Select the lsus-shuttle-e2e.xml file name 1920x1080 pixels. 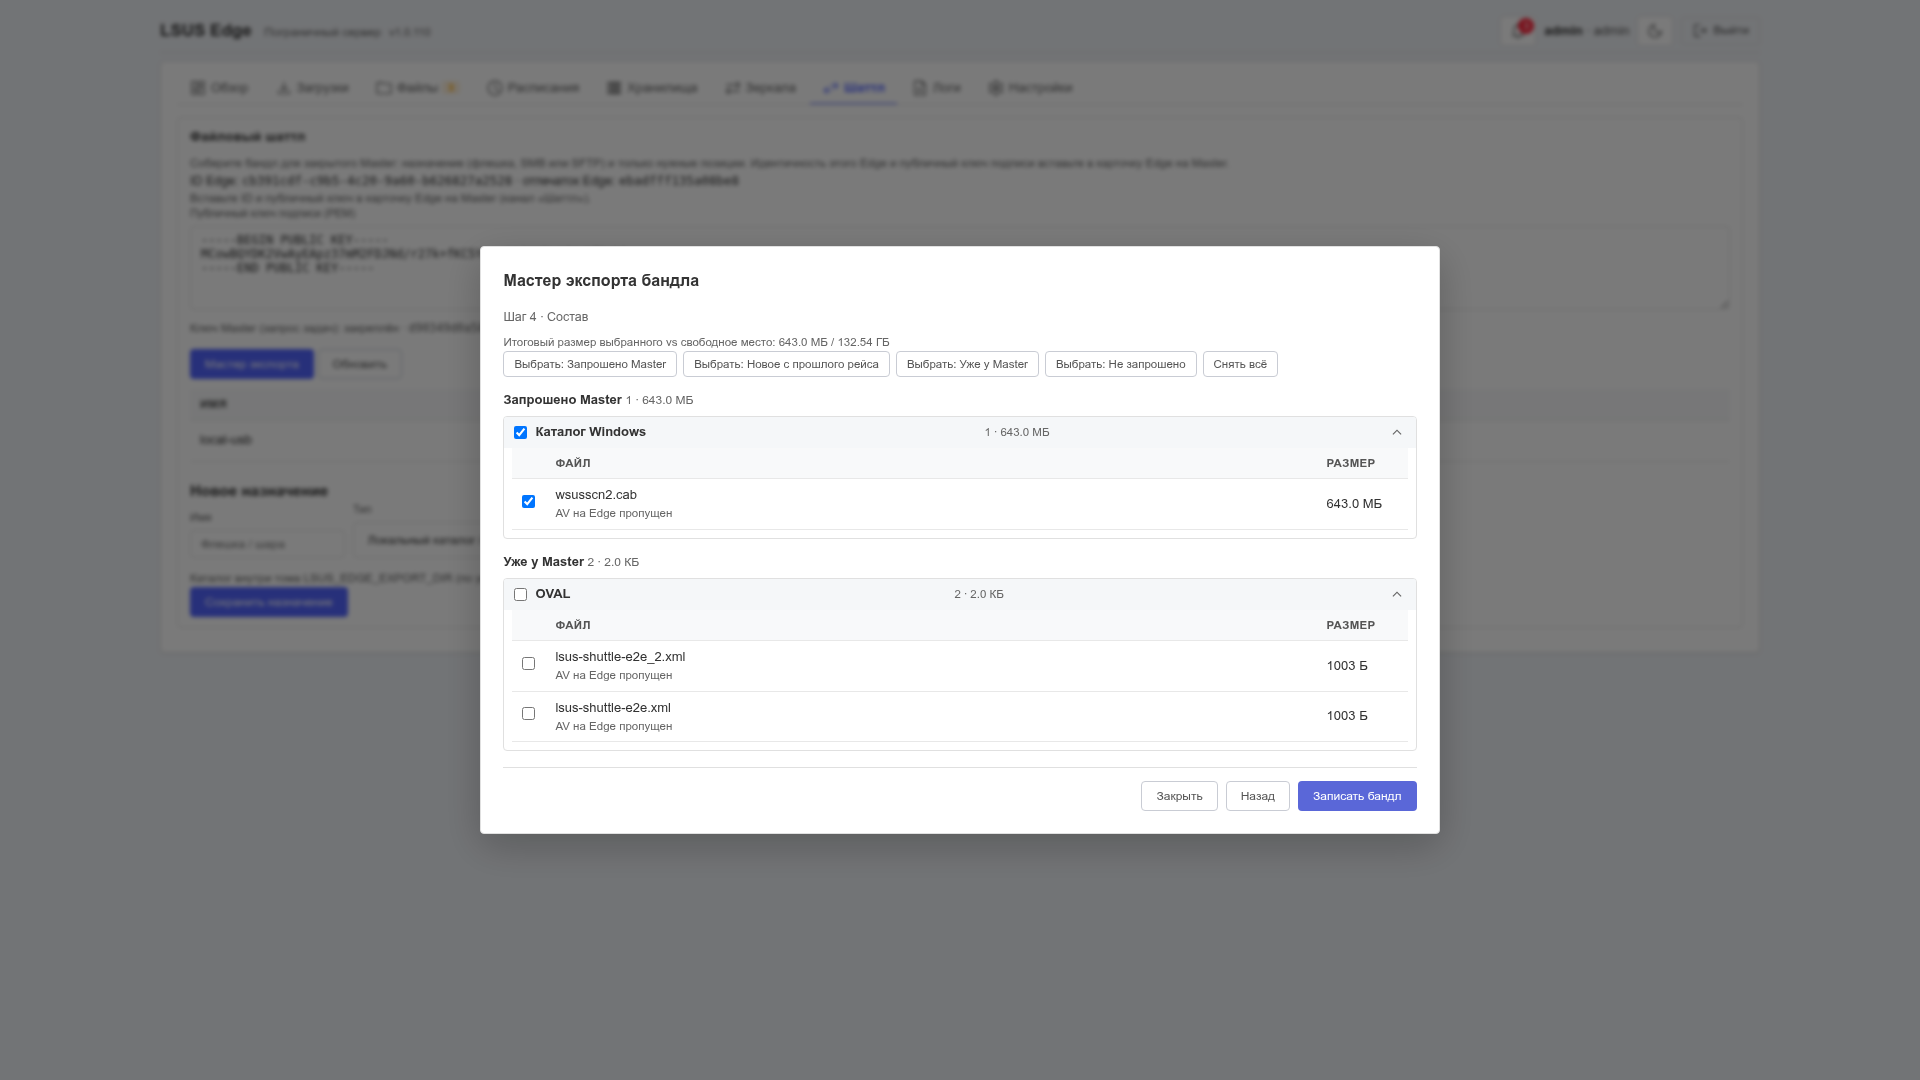(x=613, y=708)
